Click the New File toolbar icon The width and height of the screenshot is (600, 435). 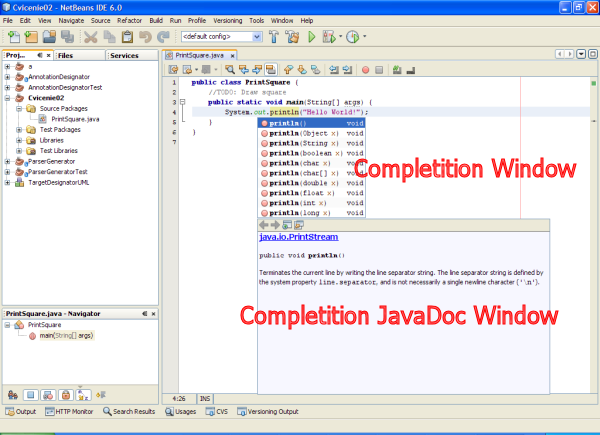(x=14, y=37)
